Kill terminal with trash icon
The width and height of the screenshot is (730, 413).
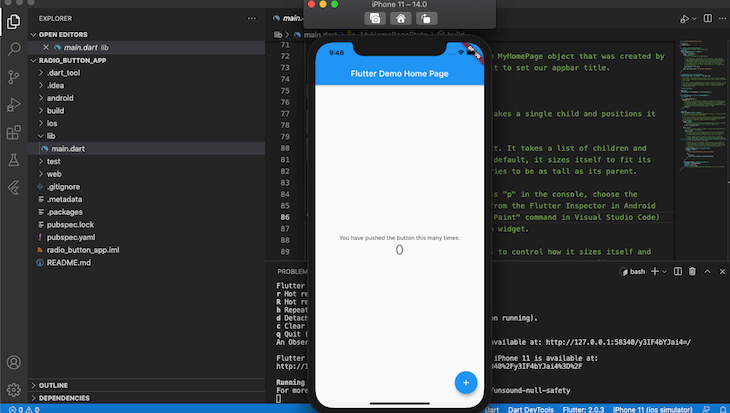tap(692, 271)
